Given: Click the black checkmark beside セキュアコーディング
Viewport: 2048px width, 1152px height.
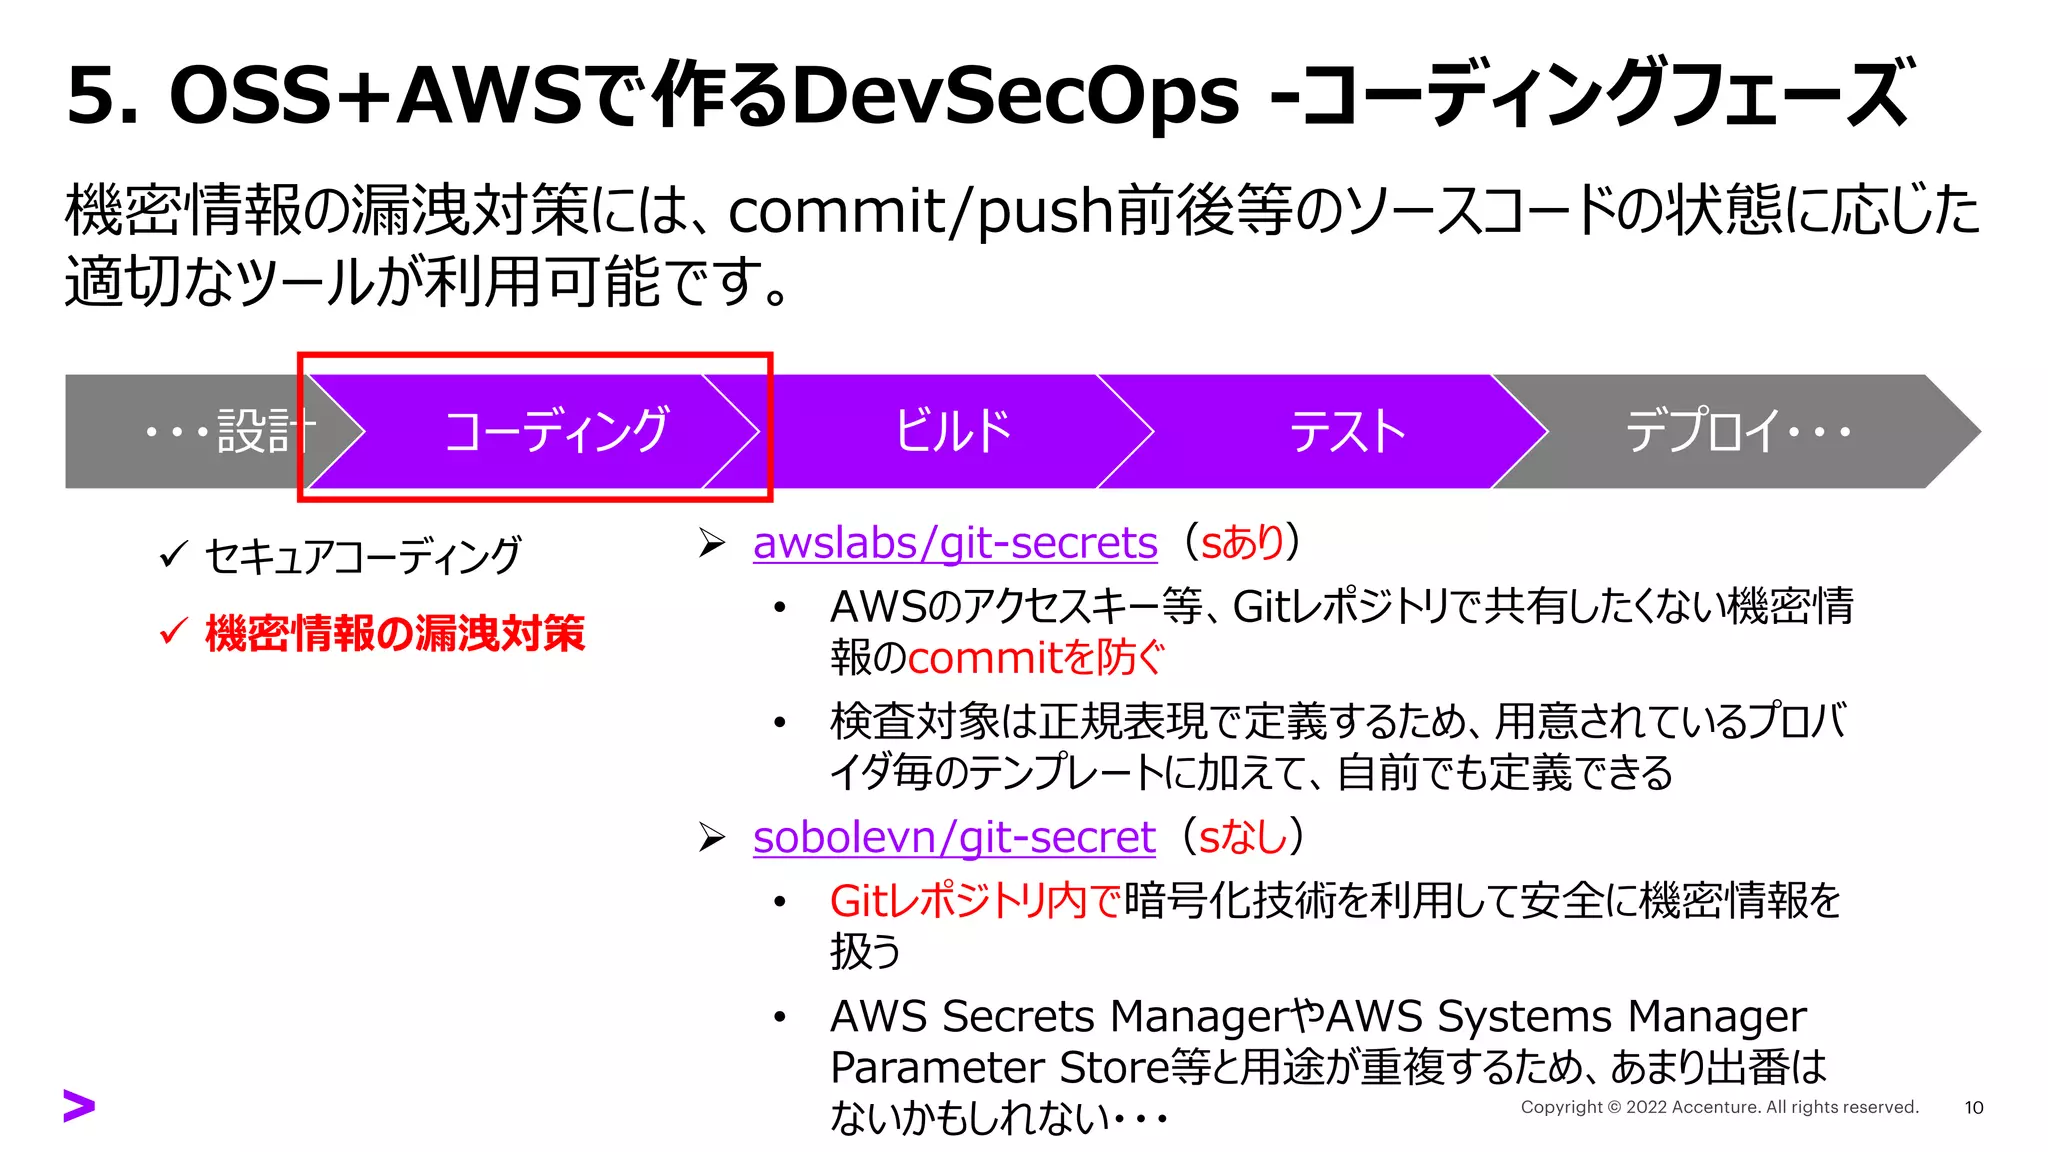Looking at the screenshot, I should click(x=174, y=554).
